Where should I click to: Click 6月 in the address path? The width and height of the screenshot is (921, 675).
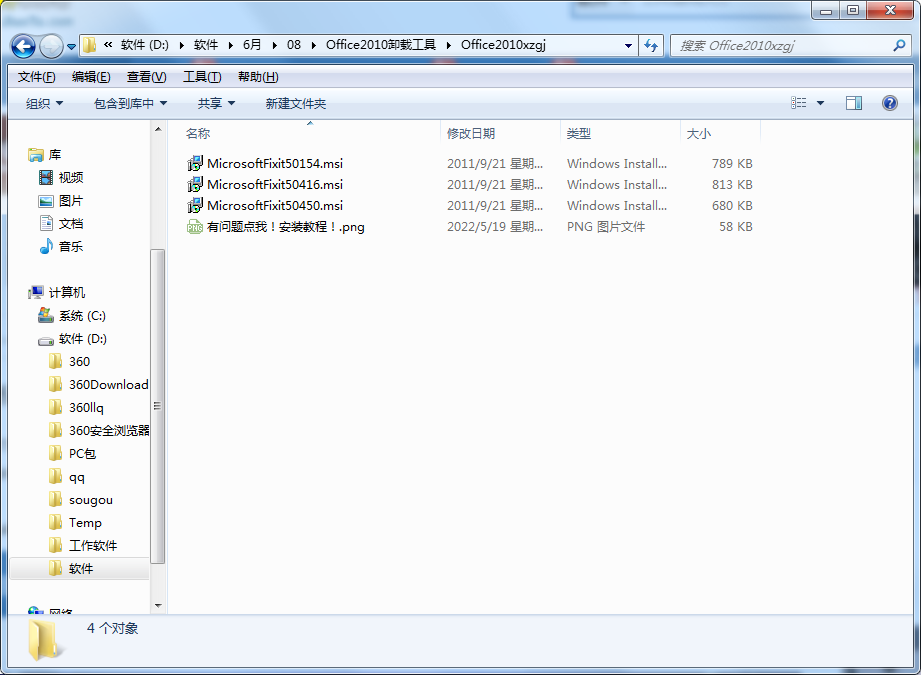pyautogui.click(x=252, y=45)
